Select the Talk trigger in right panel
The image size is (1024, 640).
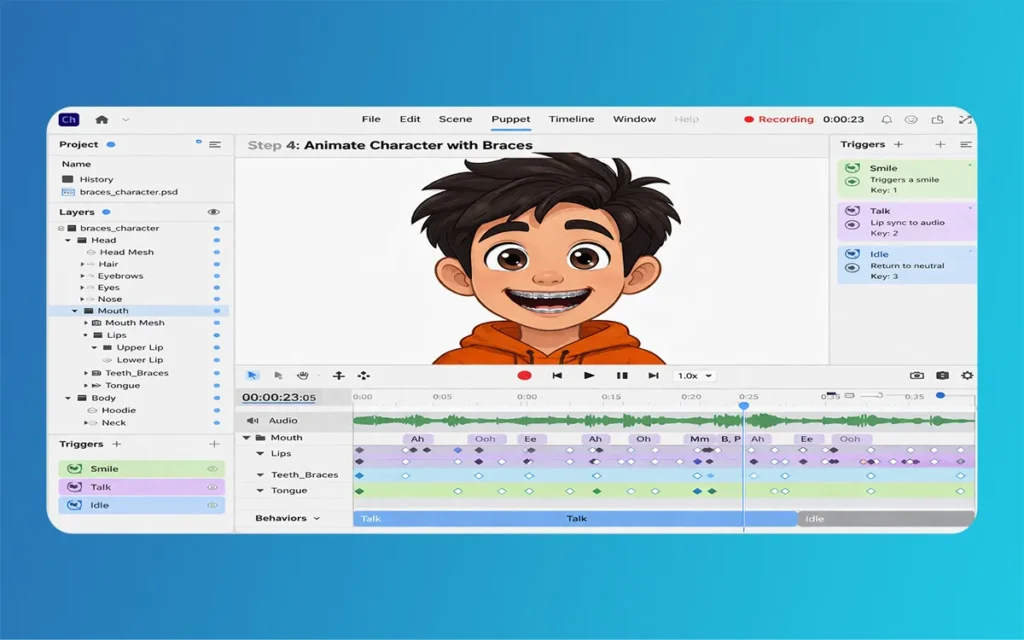(905, 222)
